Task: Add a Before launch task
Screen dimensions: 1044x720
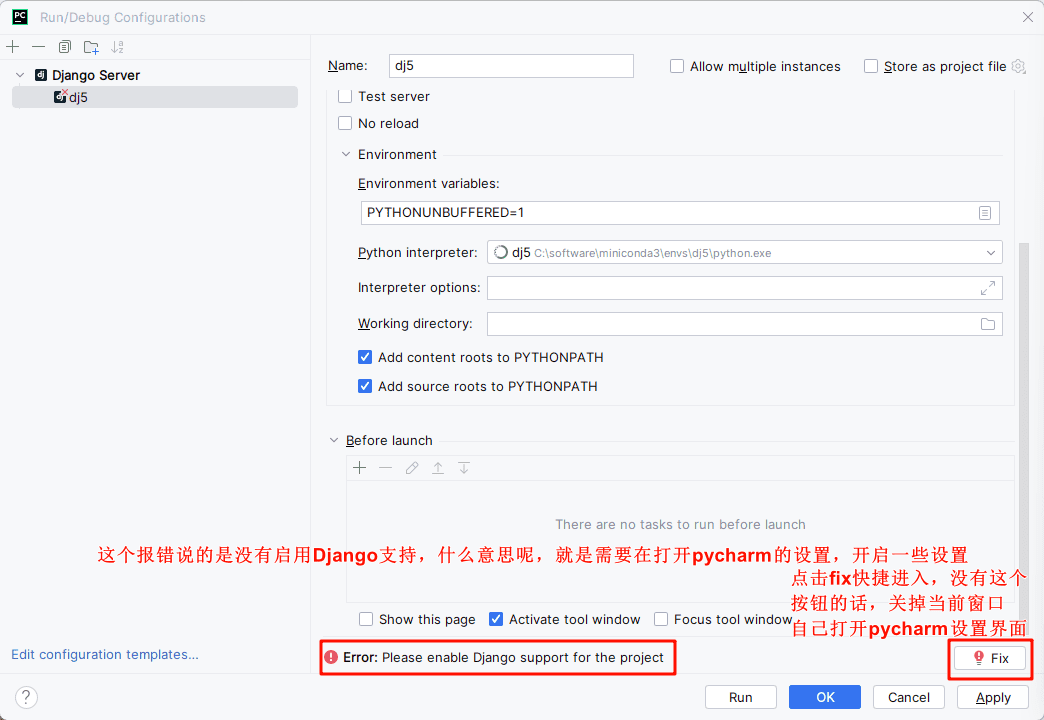Action: click(360, 468)
